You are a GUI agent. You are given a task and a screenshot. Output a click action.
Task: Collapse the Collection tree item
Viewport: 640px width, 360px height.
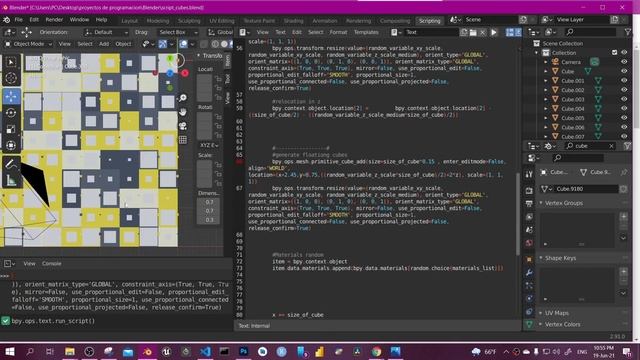537,53
